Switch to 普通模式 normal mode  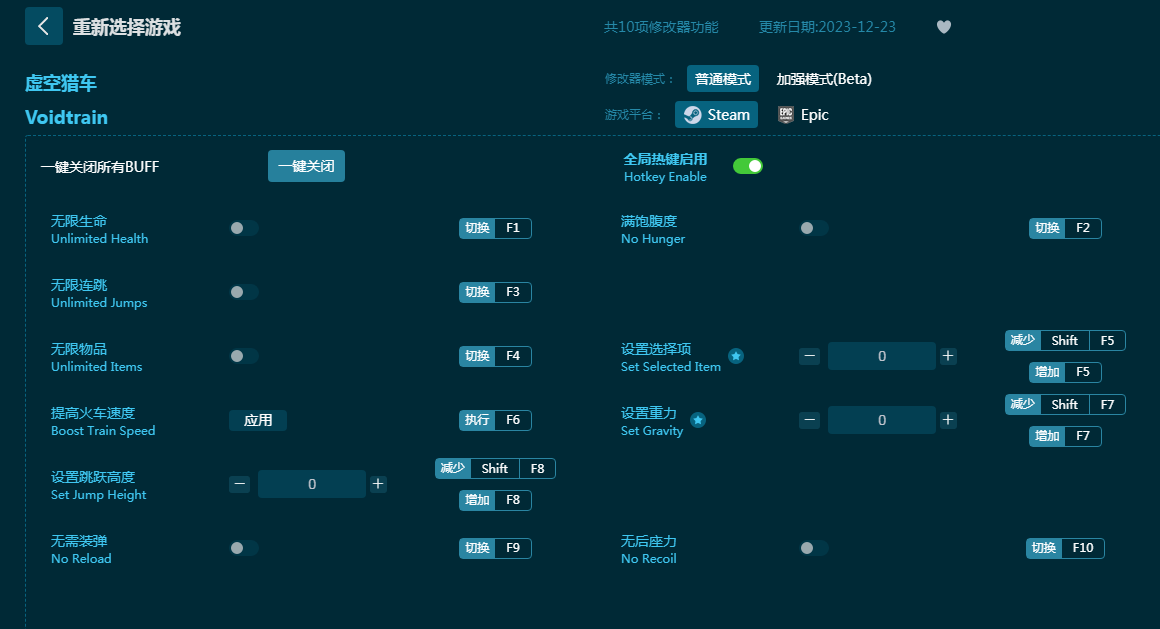(x=722, y=79)
